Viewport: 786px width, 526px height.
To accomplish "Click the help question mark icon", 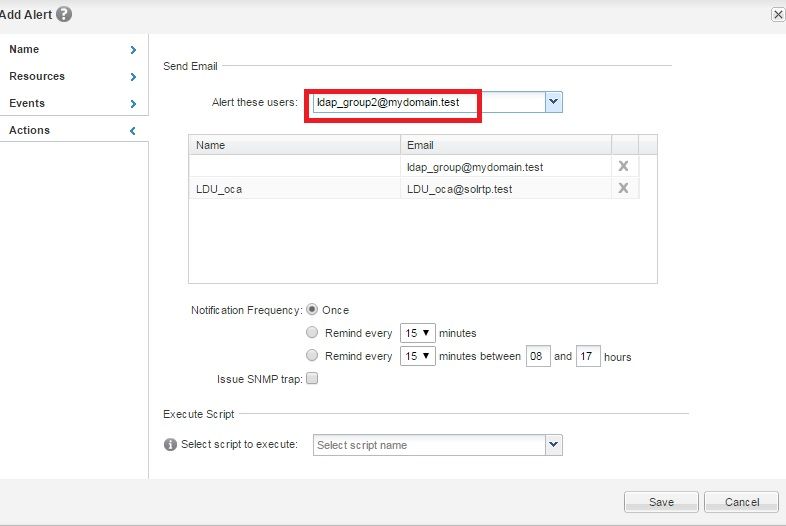I will coord(64,14).
